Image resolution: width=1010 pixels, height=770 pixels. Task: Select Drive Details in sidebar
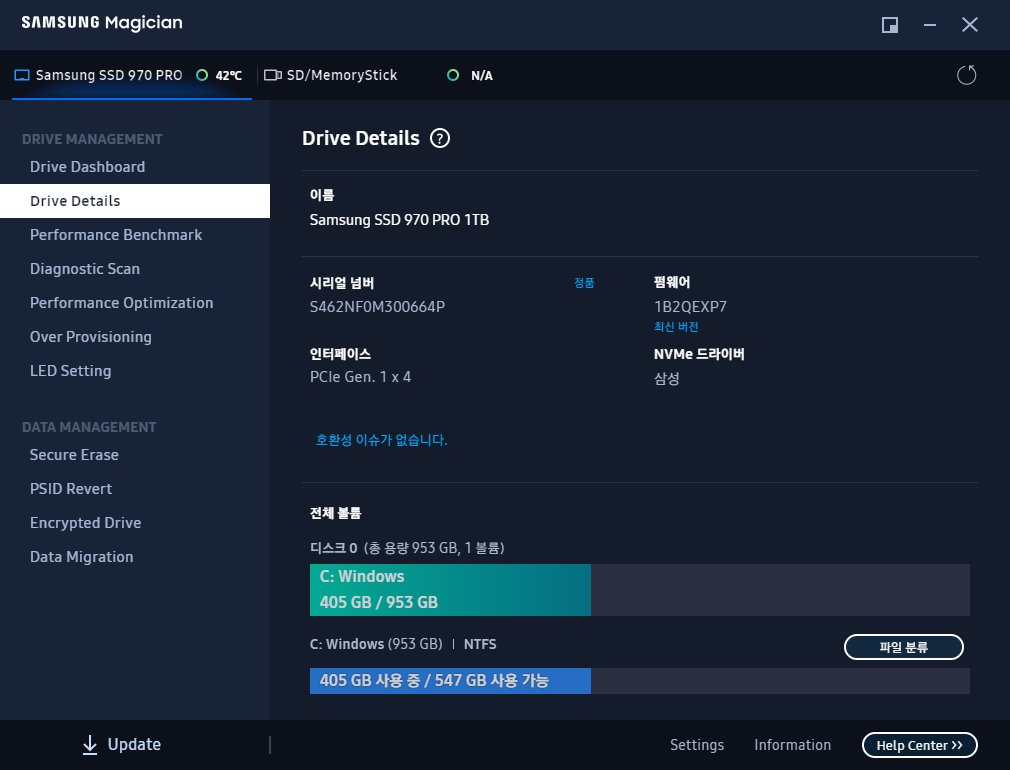(135, 201)
